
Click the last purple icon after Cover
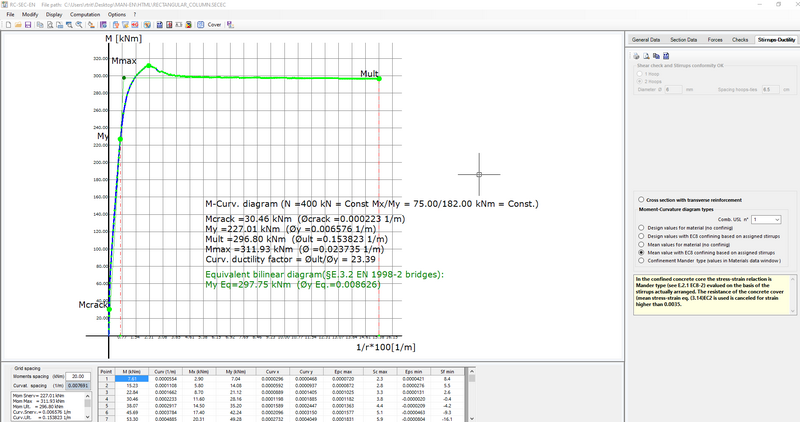[231, 24]
